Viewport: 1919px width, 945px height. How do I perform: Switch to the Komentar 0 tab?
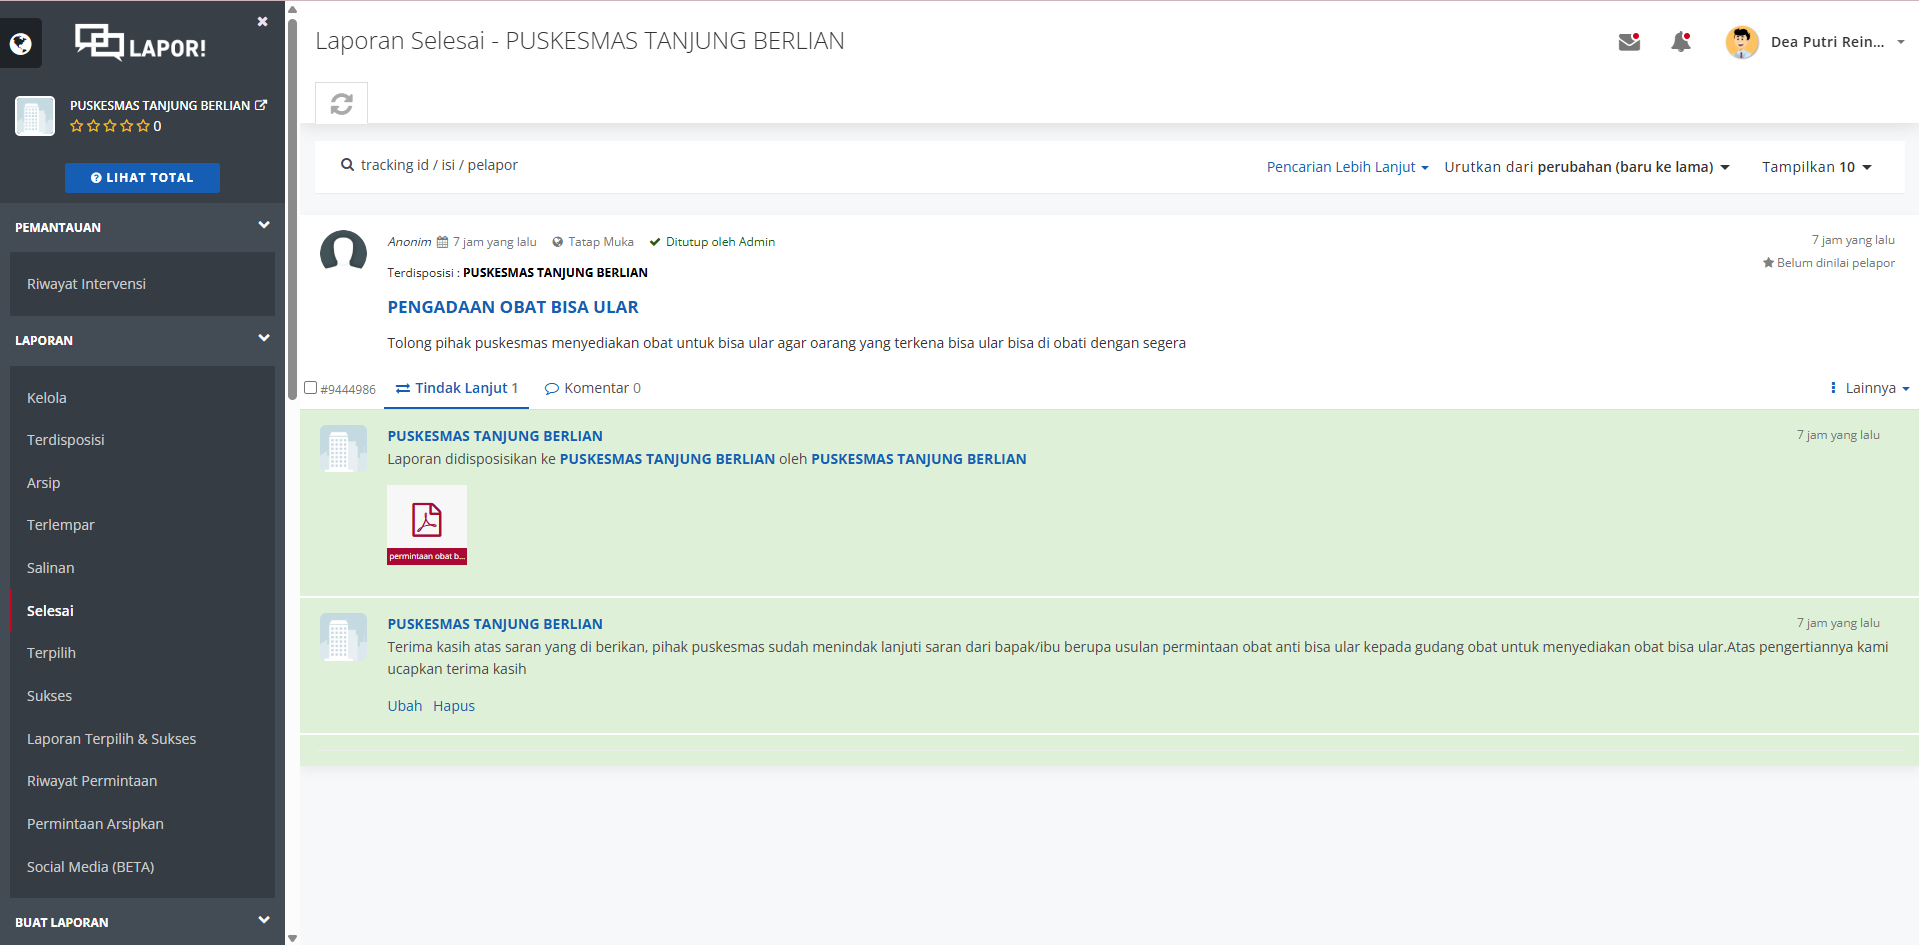click(593, 388)
